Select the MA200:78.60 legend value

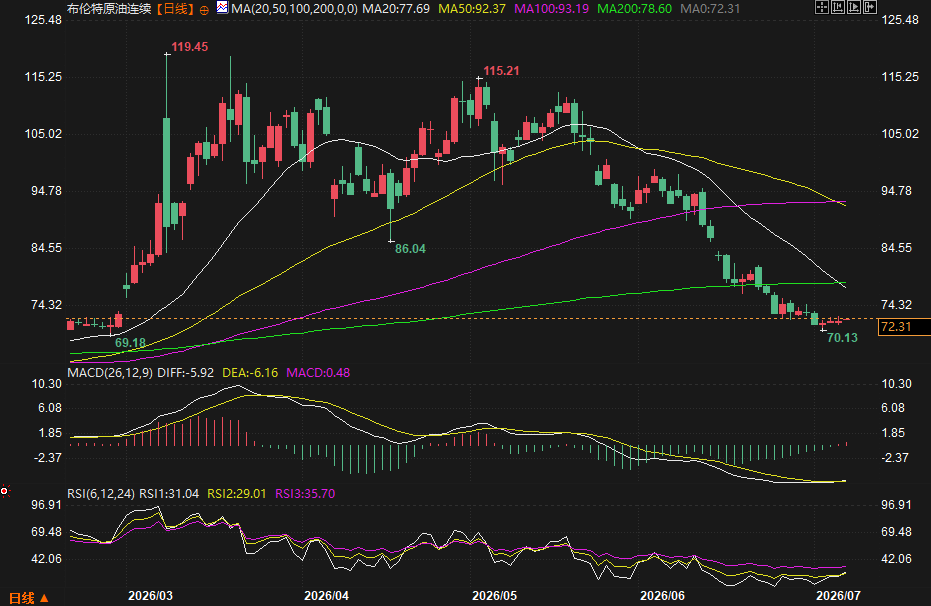coord(634,9)
